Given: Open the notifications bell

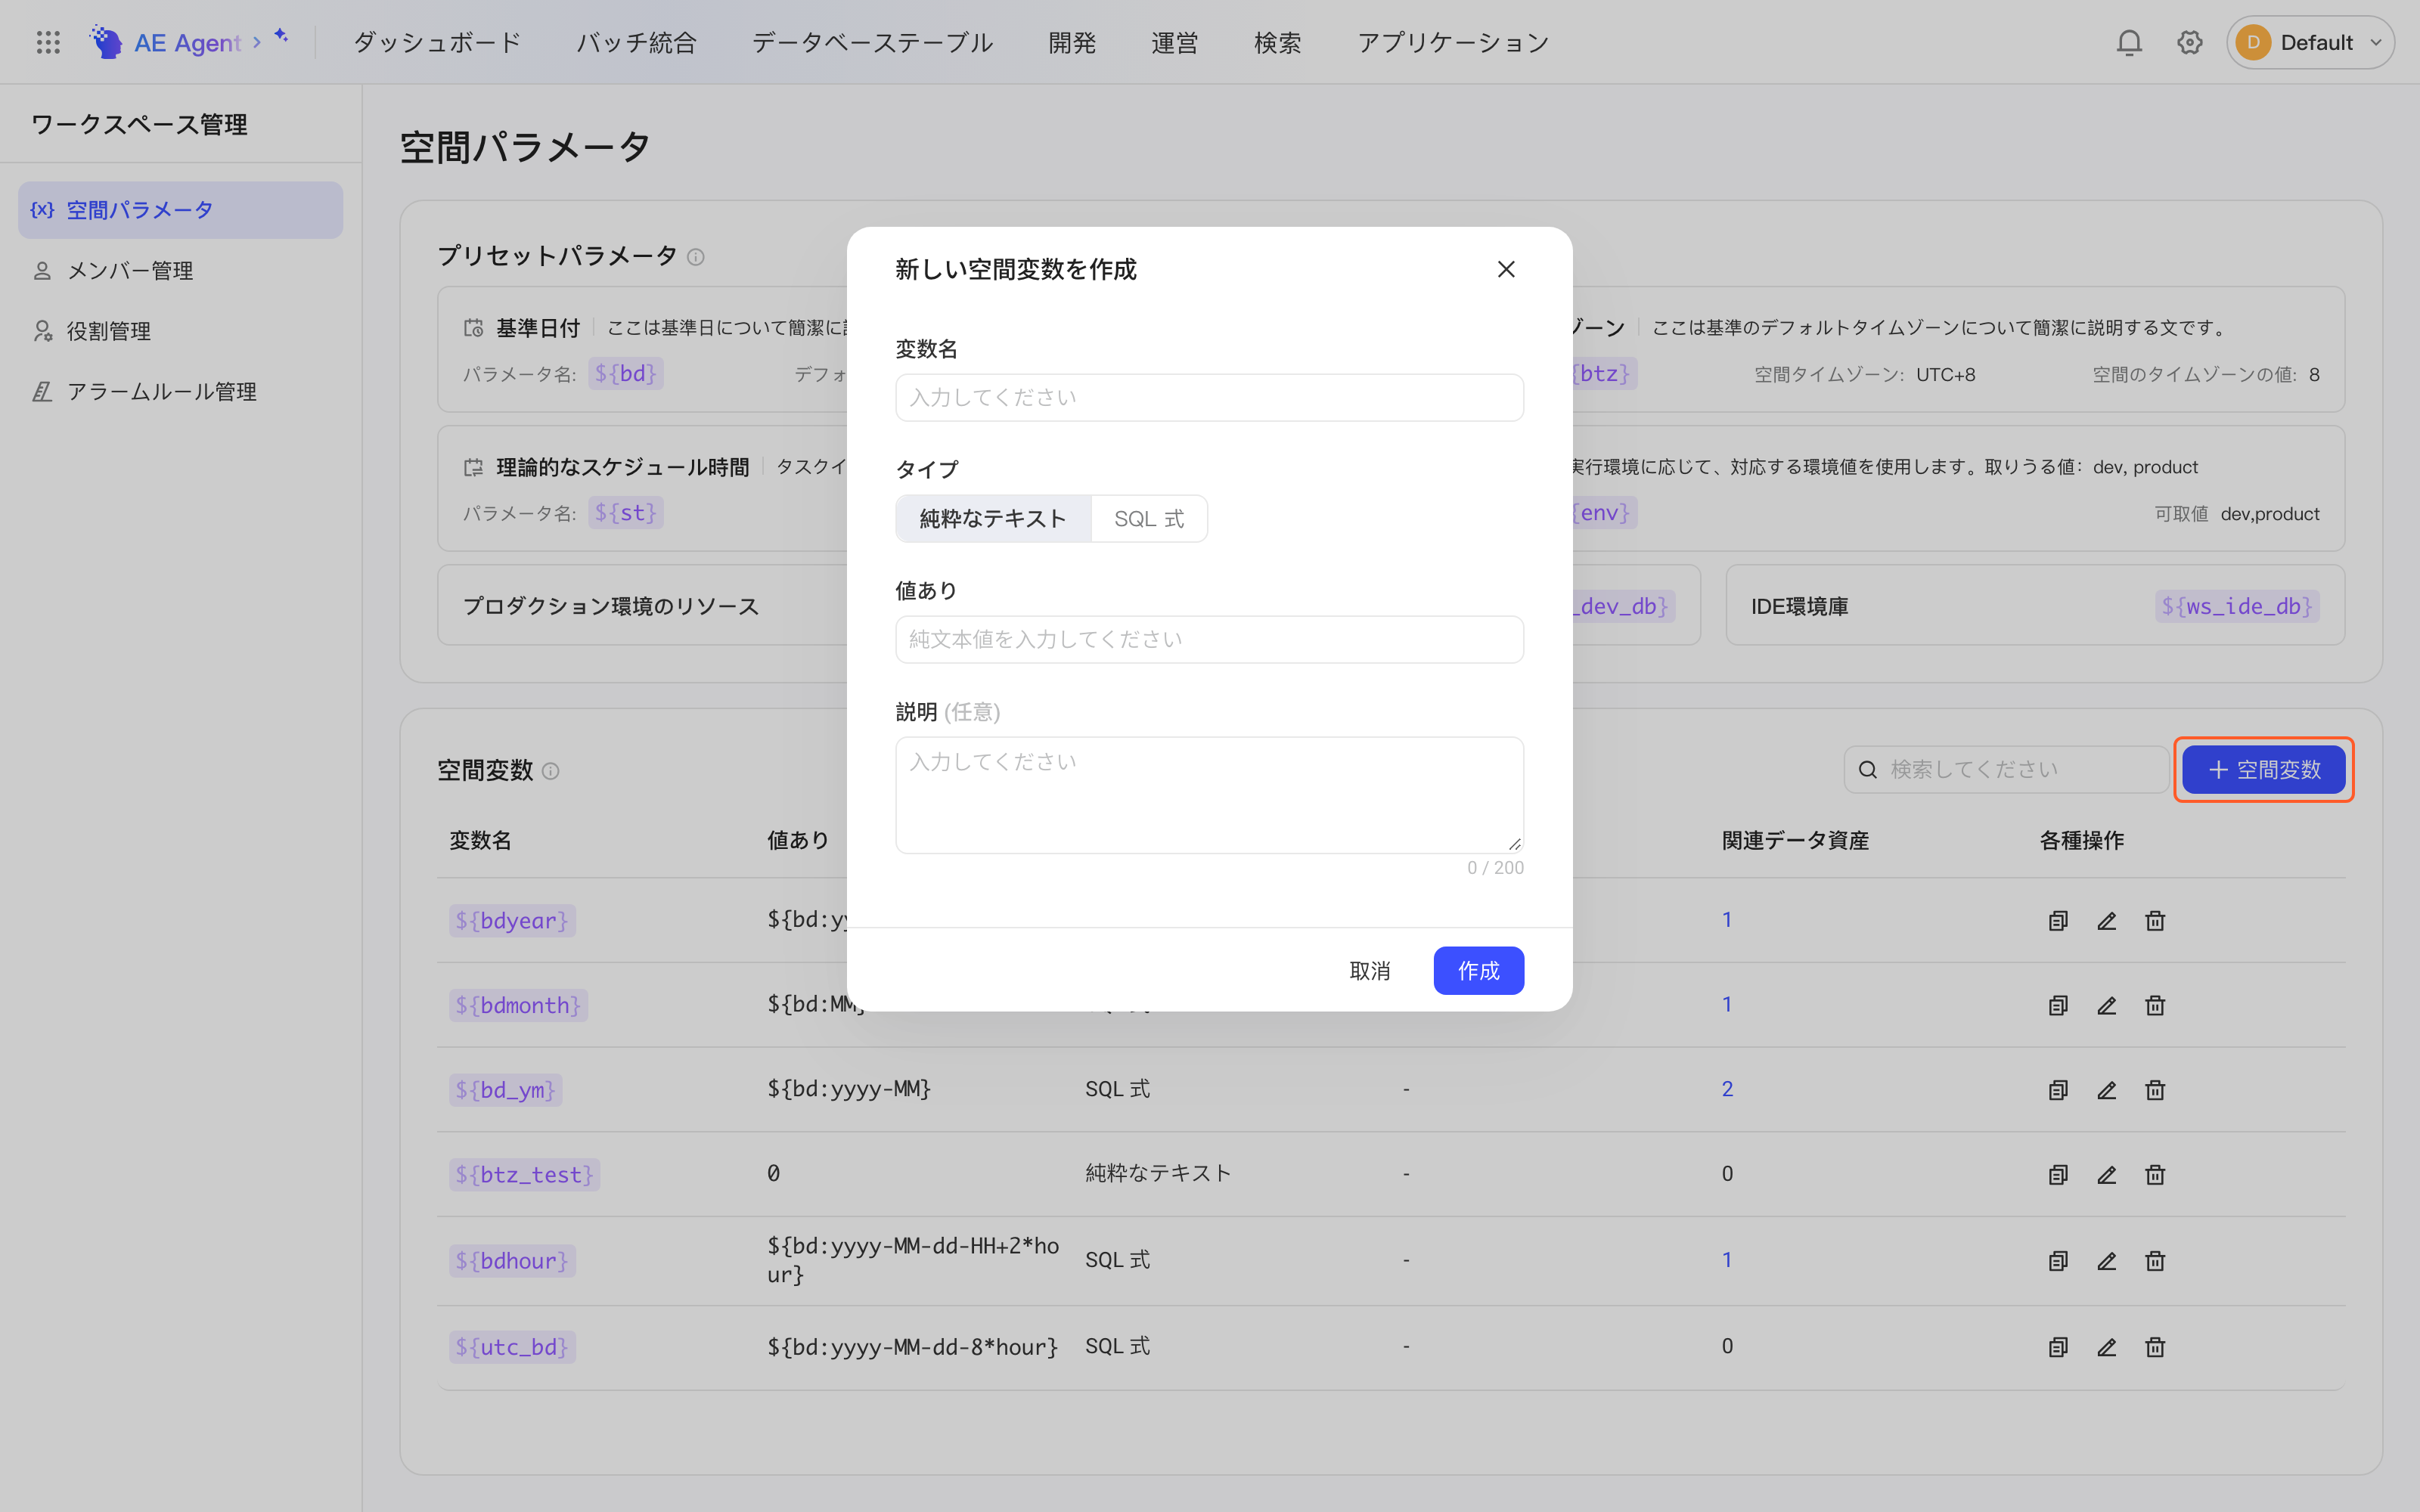Looking at the screenshot, I should pyautogui.click(x=2129, y=42).
